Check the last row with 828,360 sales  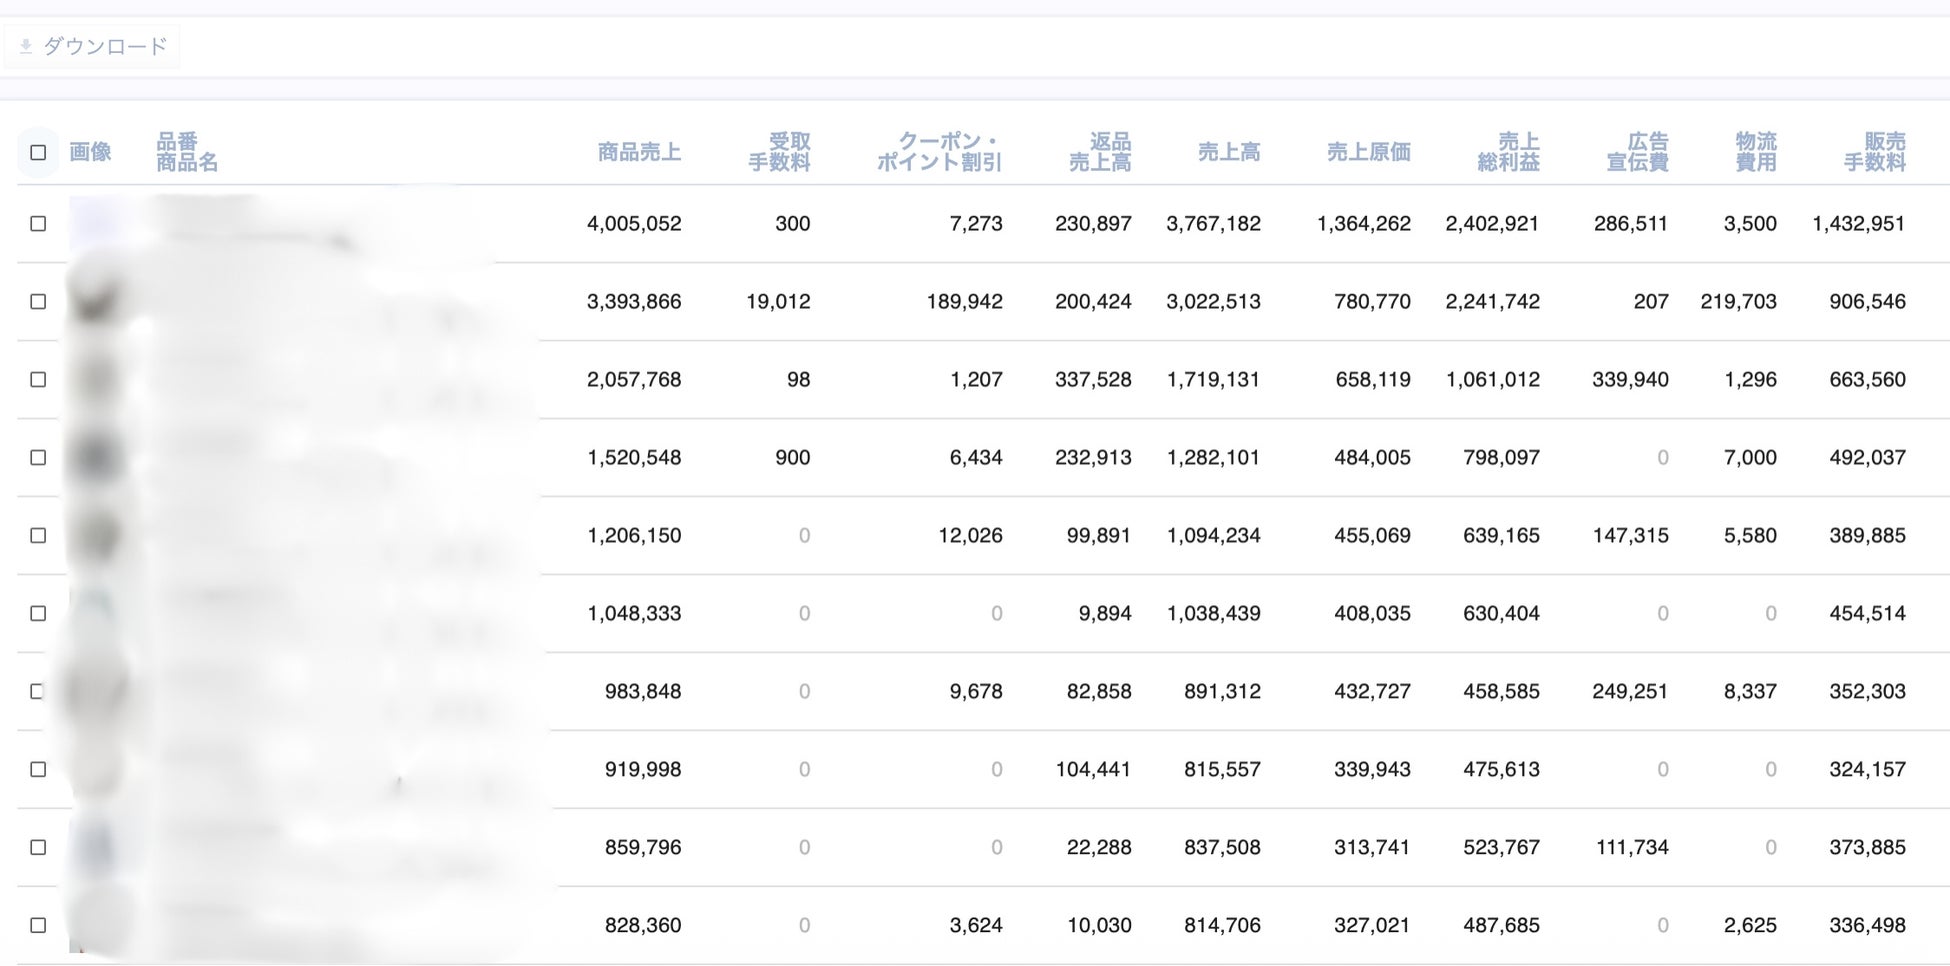click(38, 926)
